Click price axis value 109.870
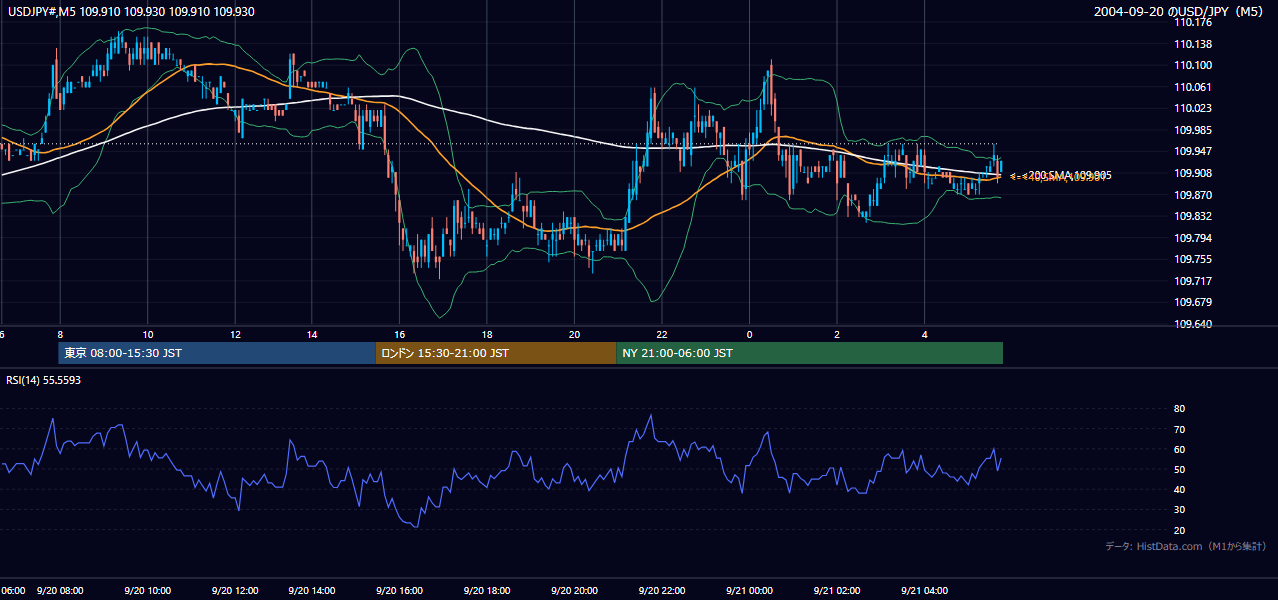Screen dimensions: 1278x600 1191,195
